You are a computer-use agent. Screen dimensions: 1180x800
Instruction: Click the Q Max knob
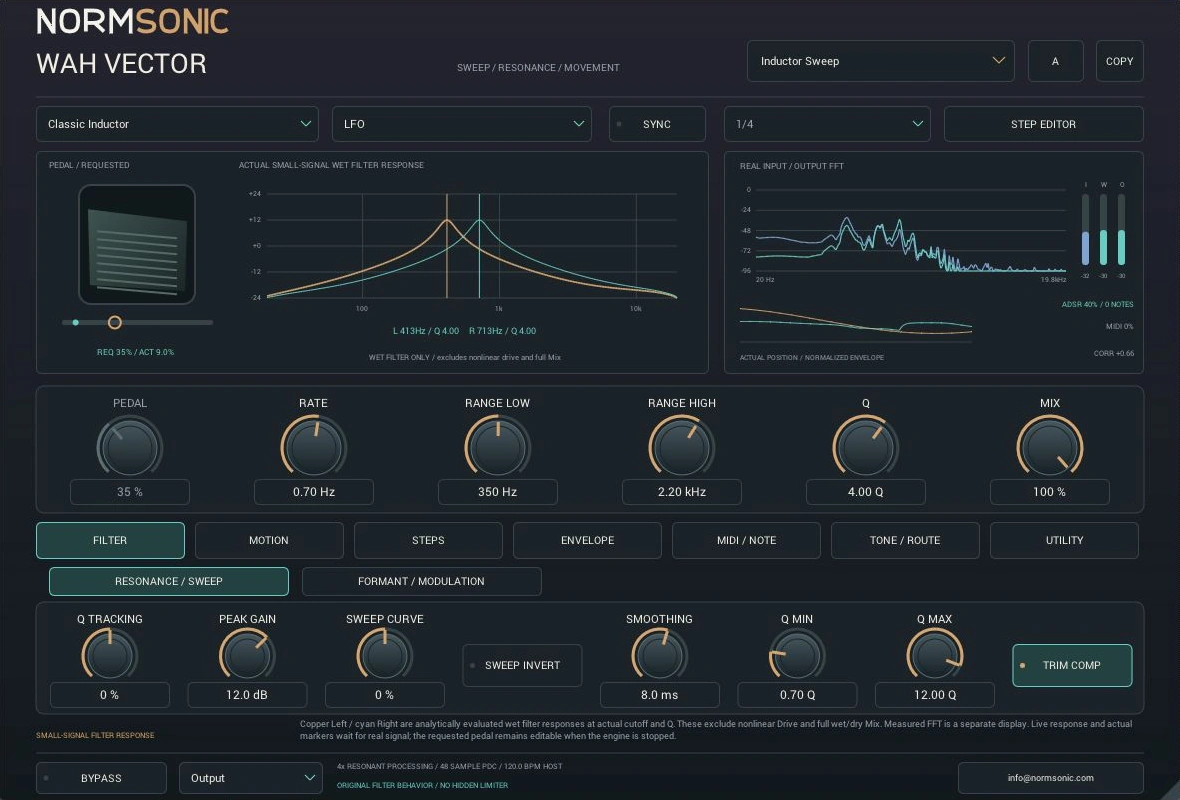coord(935,655)
